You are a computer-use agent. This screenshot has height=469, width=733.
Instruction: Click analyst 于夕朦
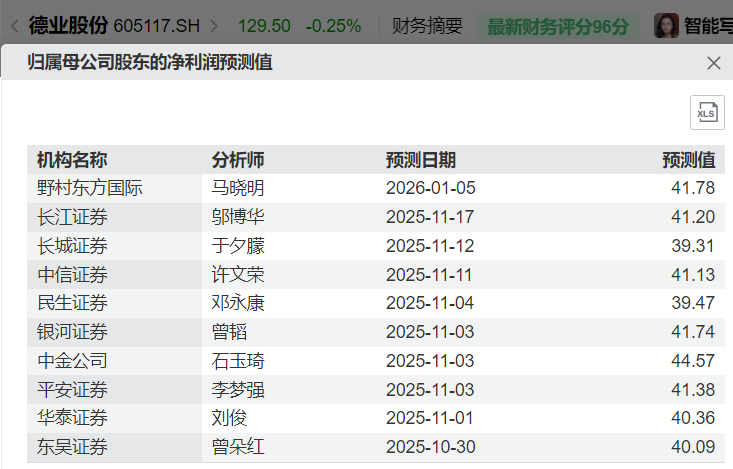(237, 246)
